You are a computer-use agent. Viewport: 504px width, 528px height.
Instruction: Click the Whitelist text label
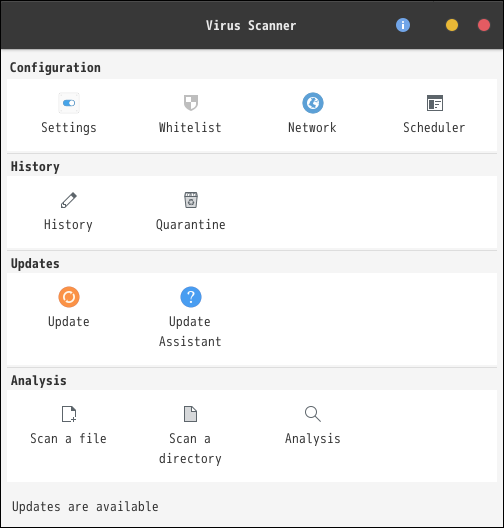(191, 128)
